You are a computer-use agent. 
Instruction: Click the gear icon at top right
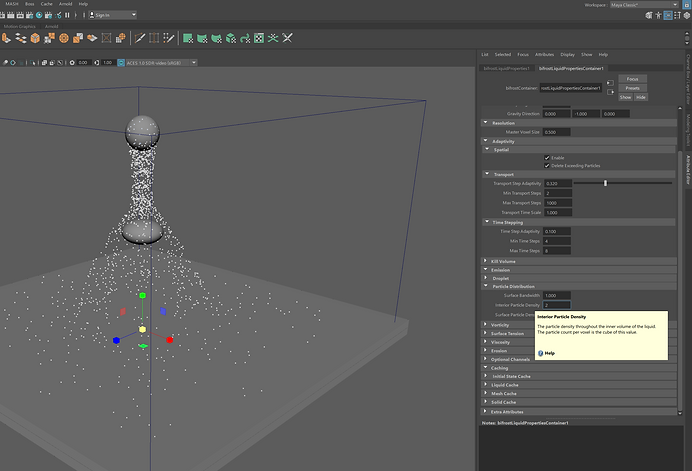point(687,15)
